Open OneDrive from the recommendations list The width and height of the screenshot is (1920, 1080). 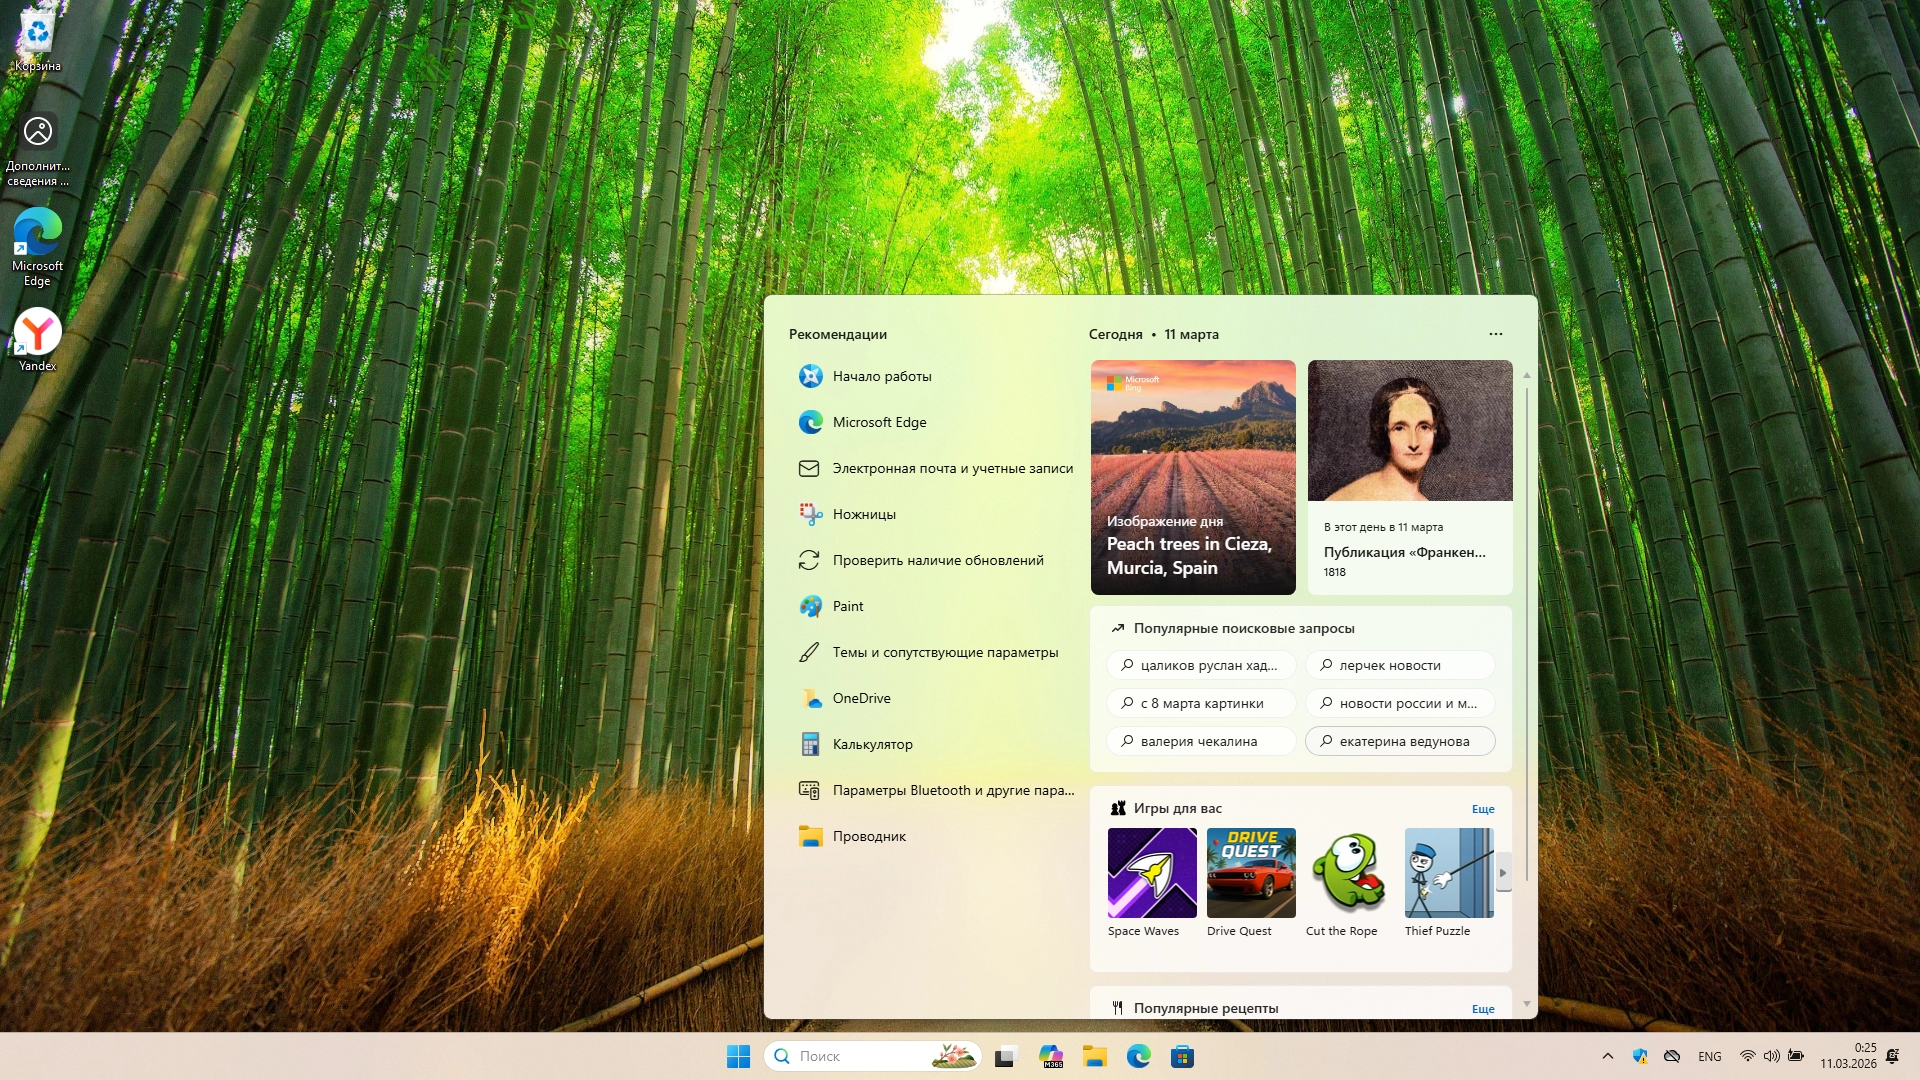click(x=861, y=698)
